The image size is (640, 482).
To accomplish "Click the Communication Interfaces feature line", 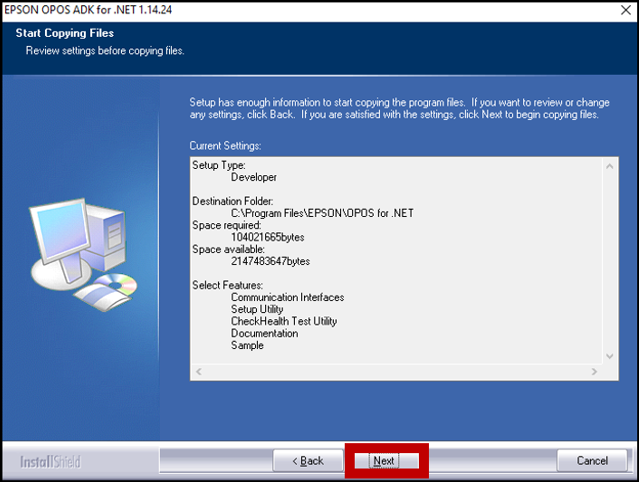I will [x=287, y=297].
